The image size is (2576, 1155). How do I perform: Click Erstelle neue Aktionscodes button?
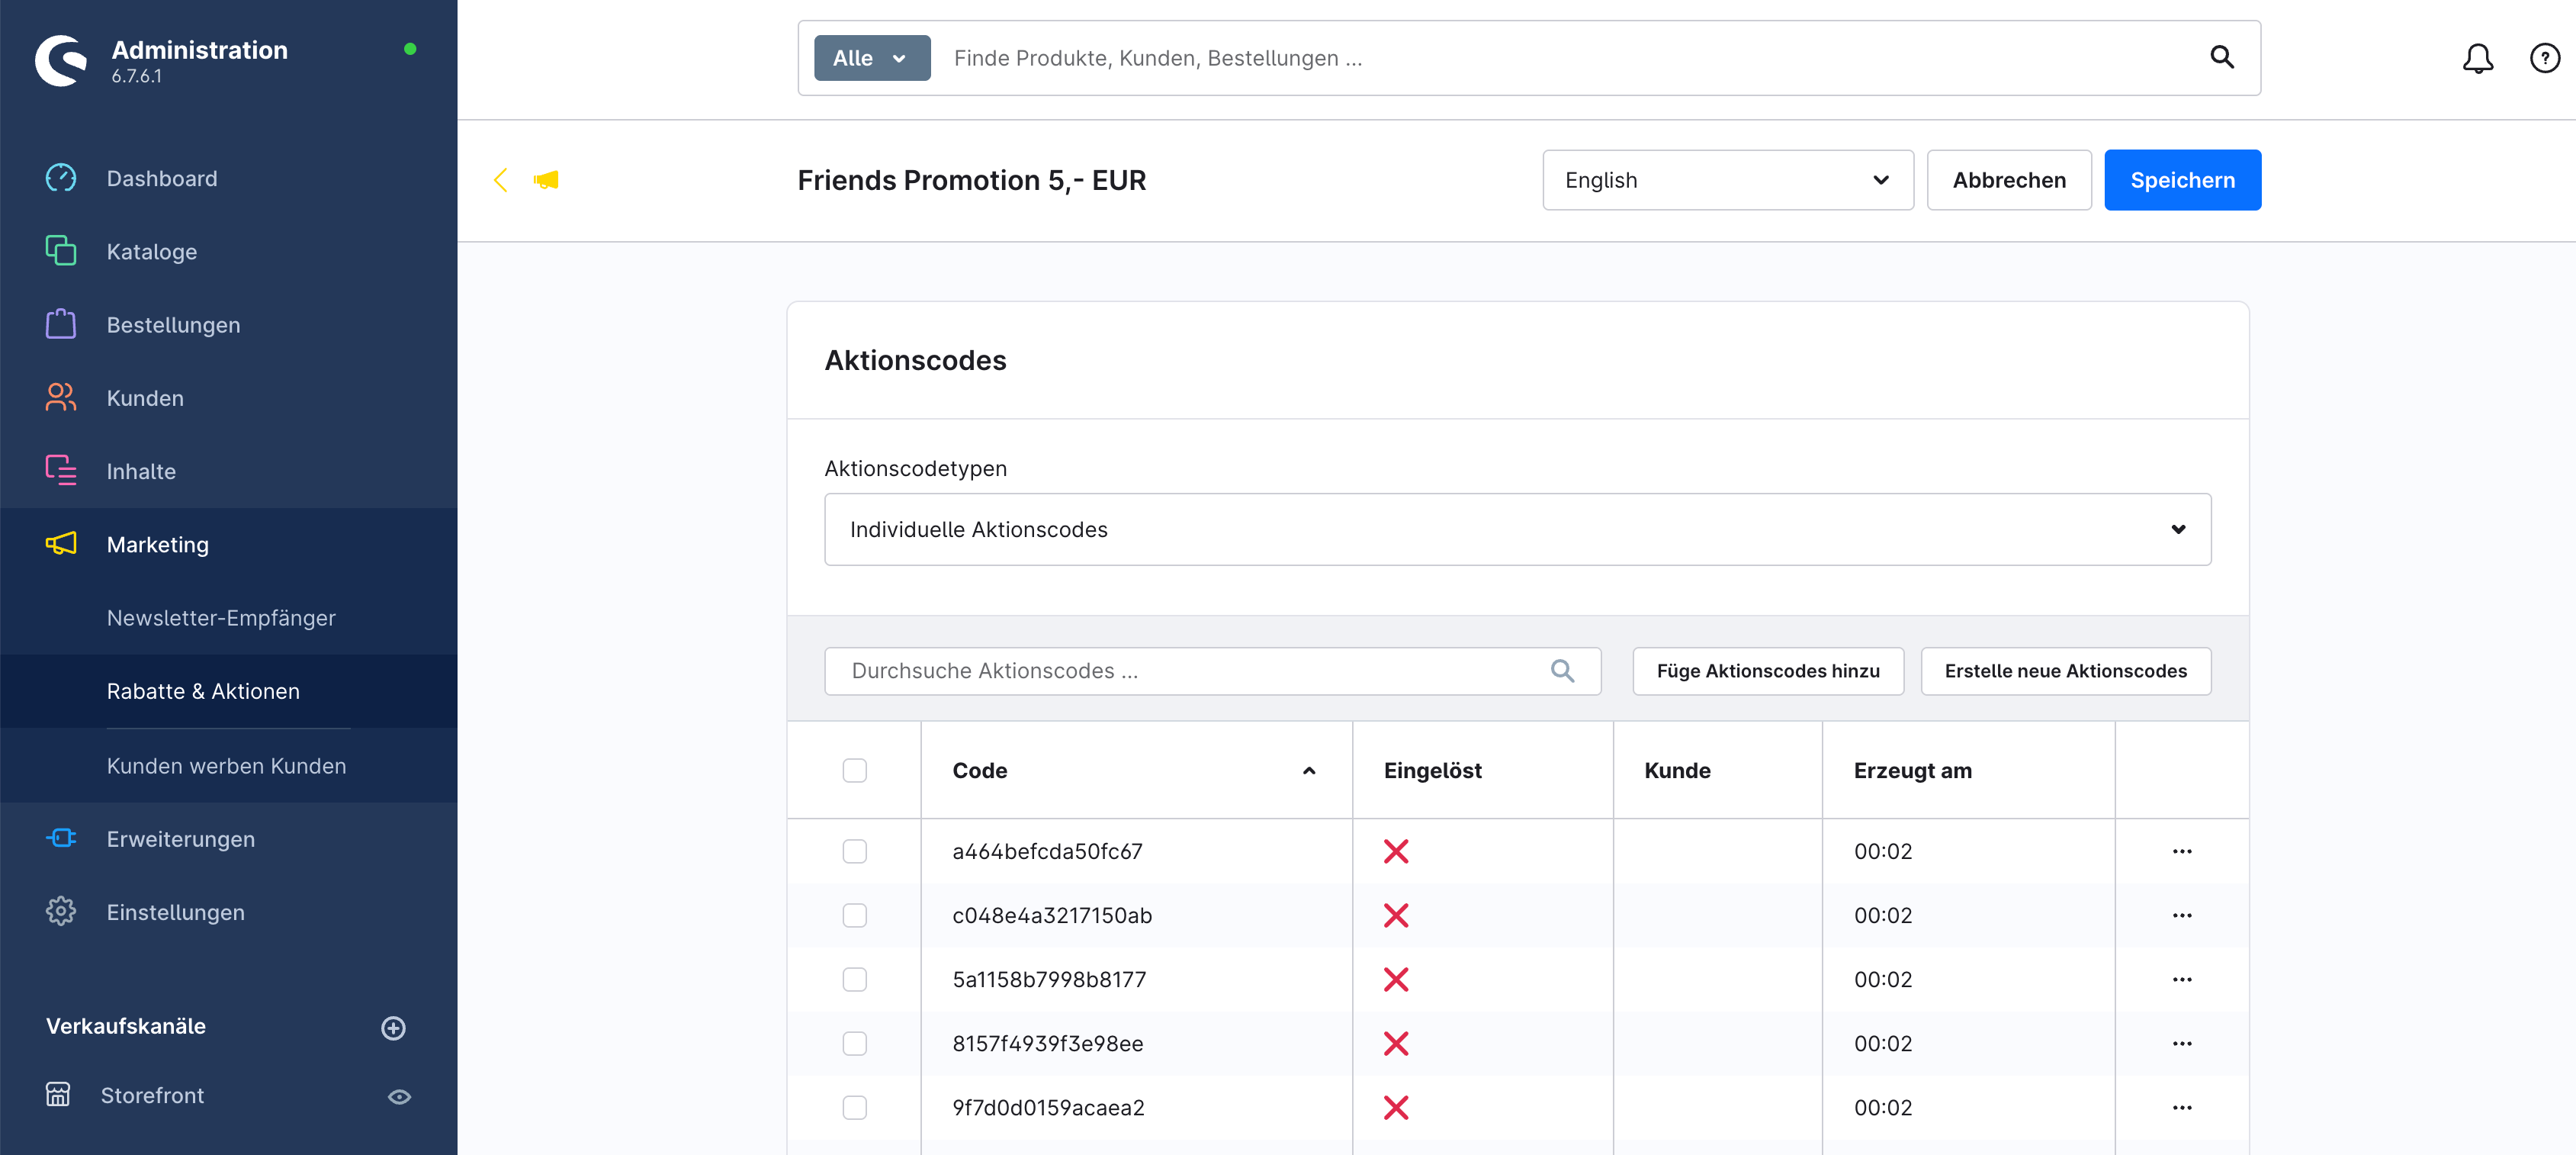[2065, 671]
